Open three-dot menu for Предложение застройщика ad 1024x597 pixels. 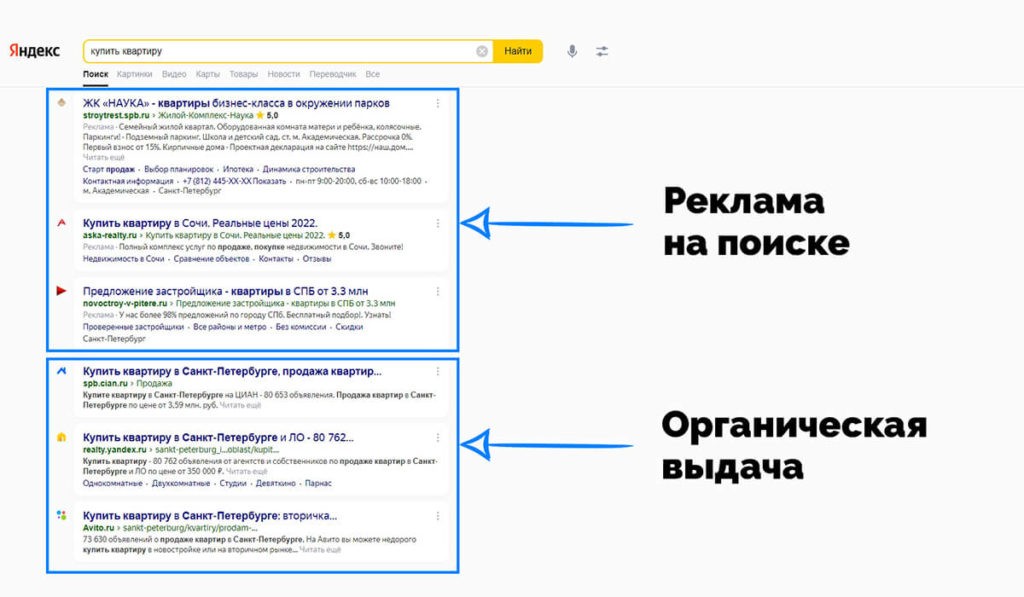click(x=438, y=291)
